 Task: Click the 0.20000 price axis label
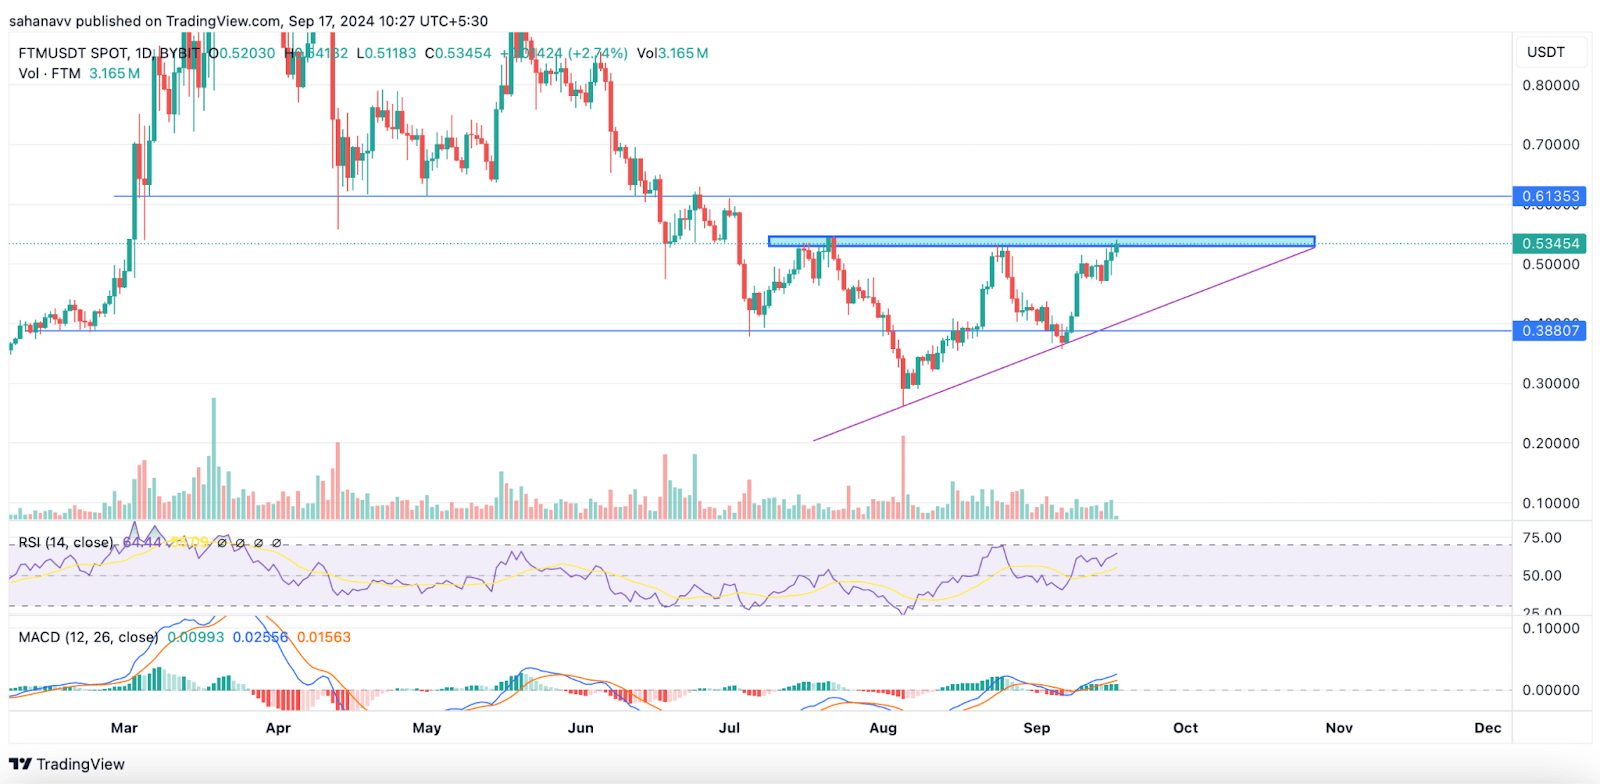pos(1551,443)
